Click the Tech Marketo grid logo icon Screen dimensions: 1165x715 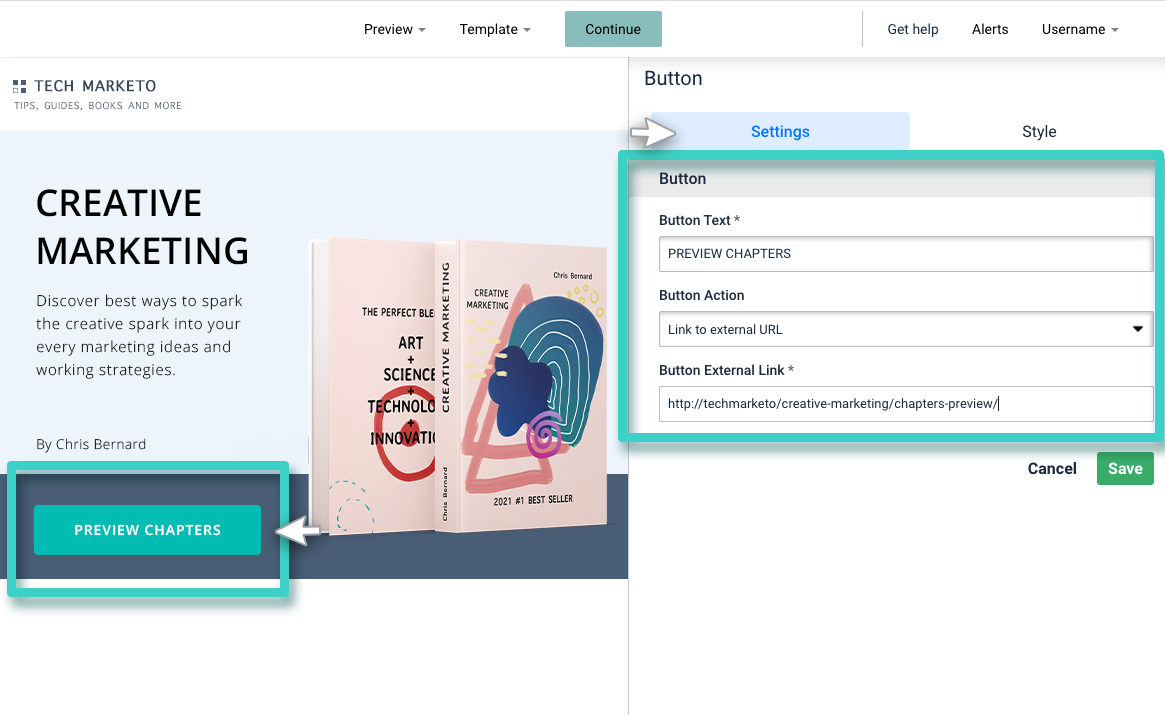(x=19, y=86)
